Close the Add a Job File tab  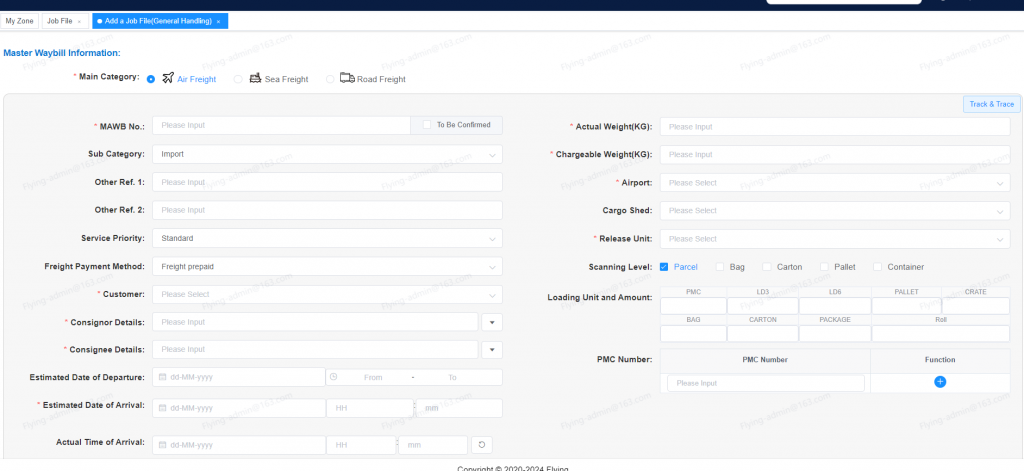[218, 21]
